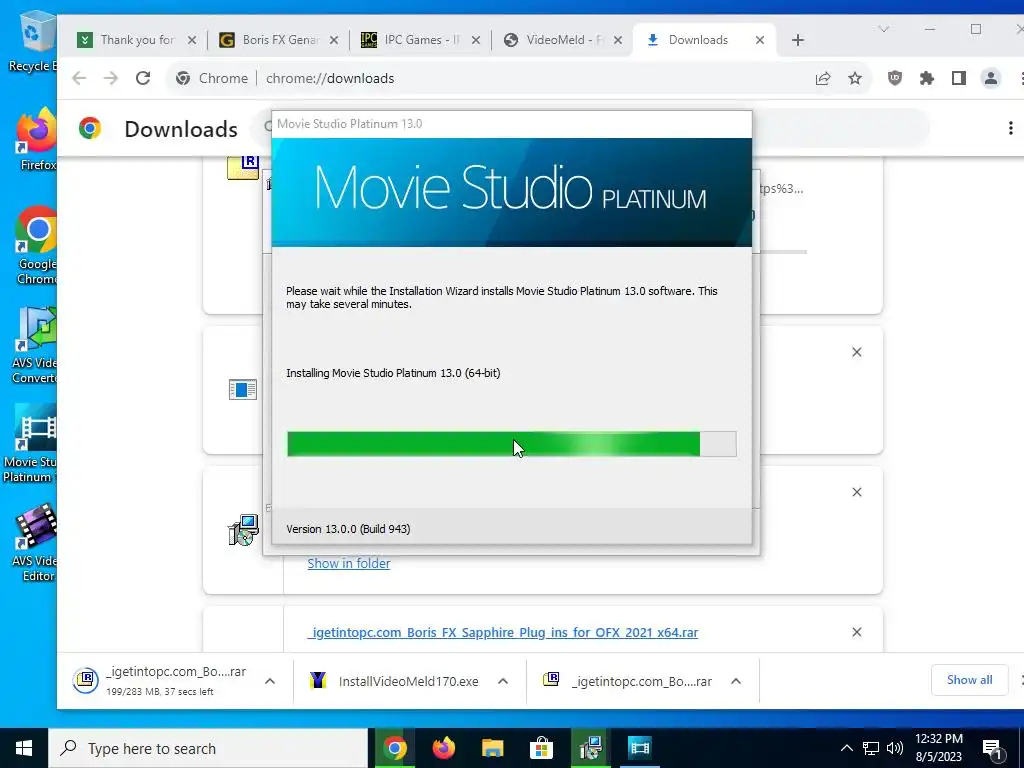Screen dimensions: 1024x768
Task: Open File Explorer from the taskbar
Action: click(x=492, y=748)
